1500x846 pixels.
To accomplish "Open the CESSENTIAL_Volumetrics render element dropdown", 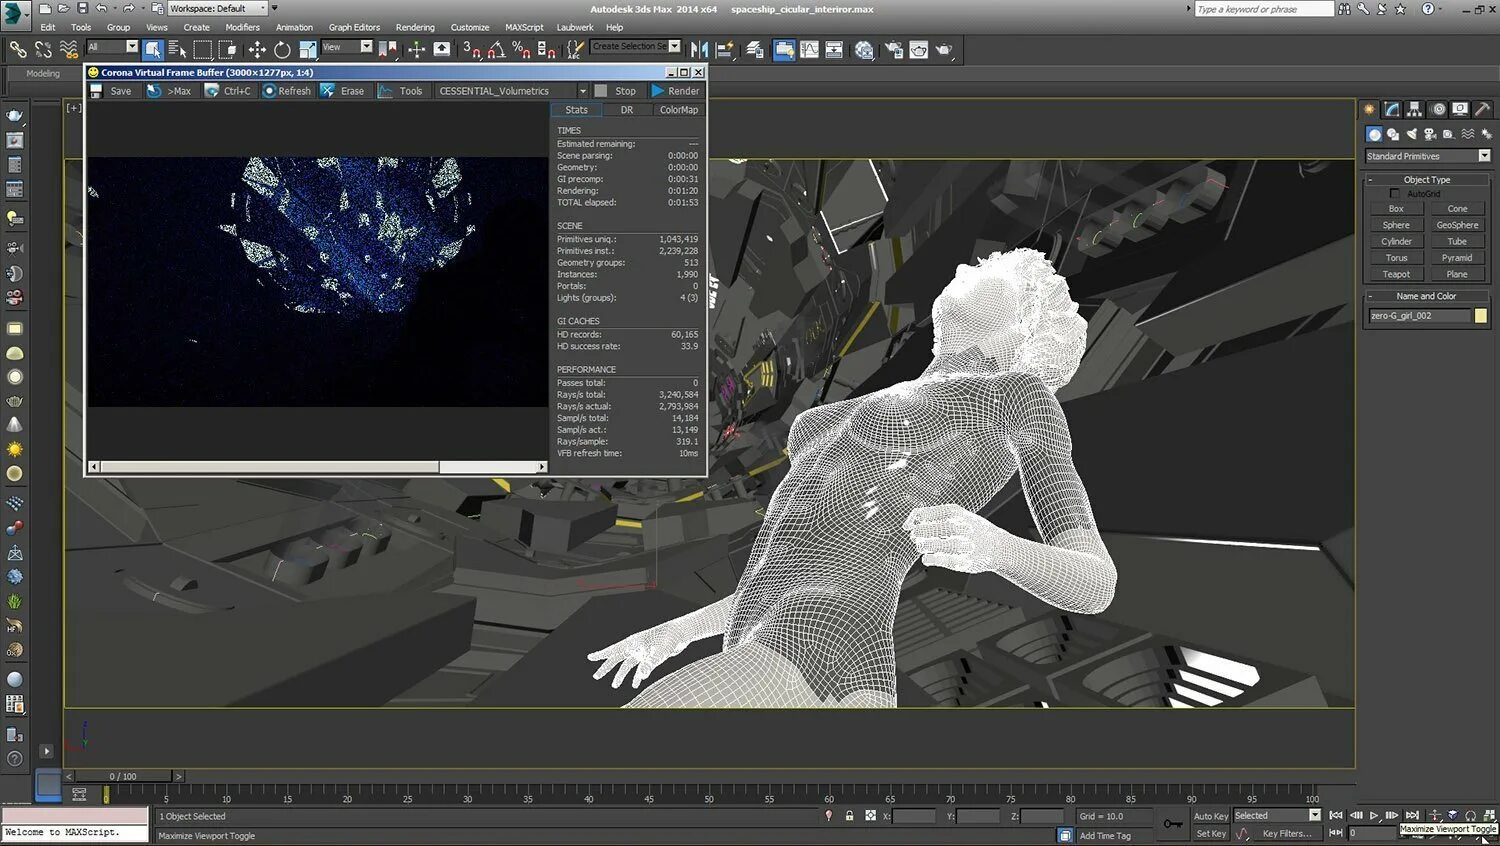I will tap(583, 91).
